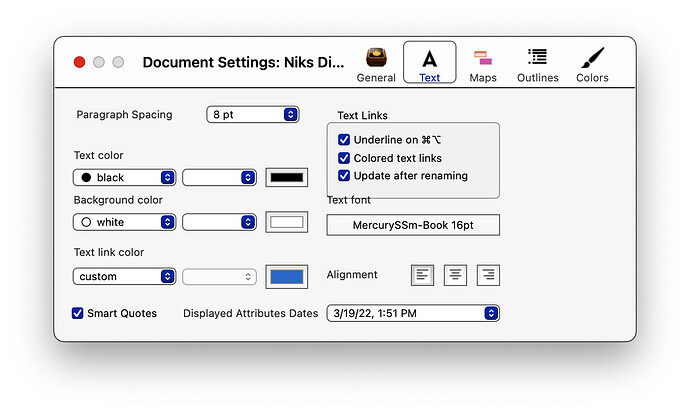Select left text alignment
This screenshot has width=690, height=412.
point(422,275)
